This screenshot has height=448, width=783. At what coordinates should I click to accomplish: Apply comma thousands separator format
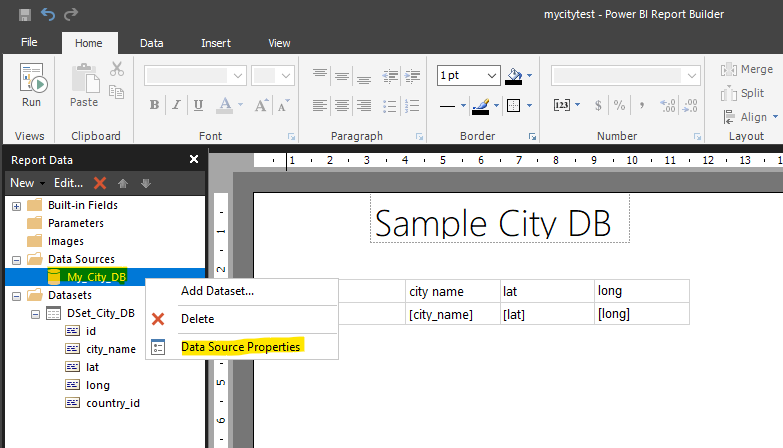pyautogui.click(x=642, y=105)
